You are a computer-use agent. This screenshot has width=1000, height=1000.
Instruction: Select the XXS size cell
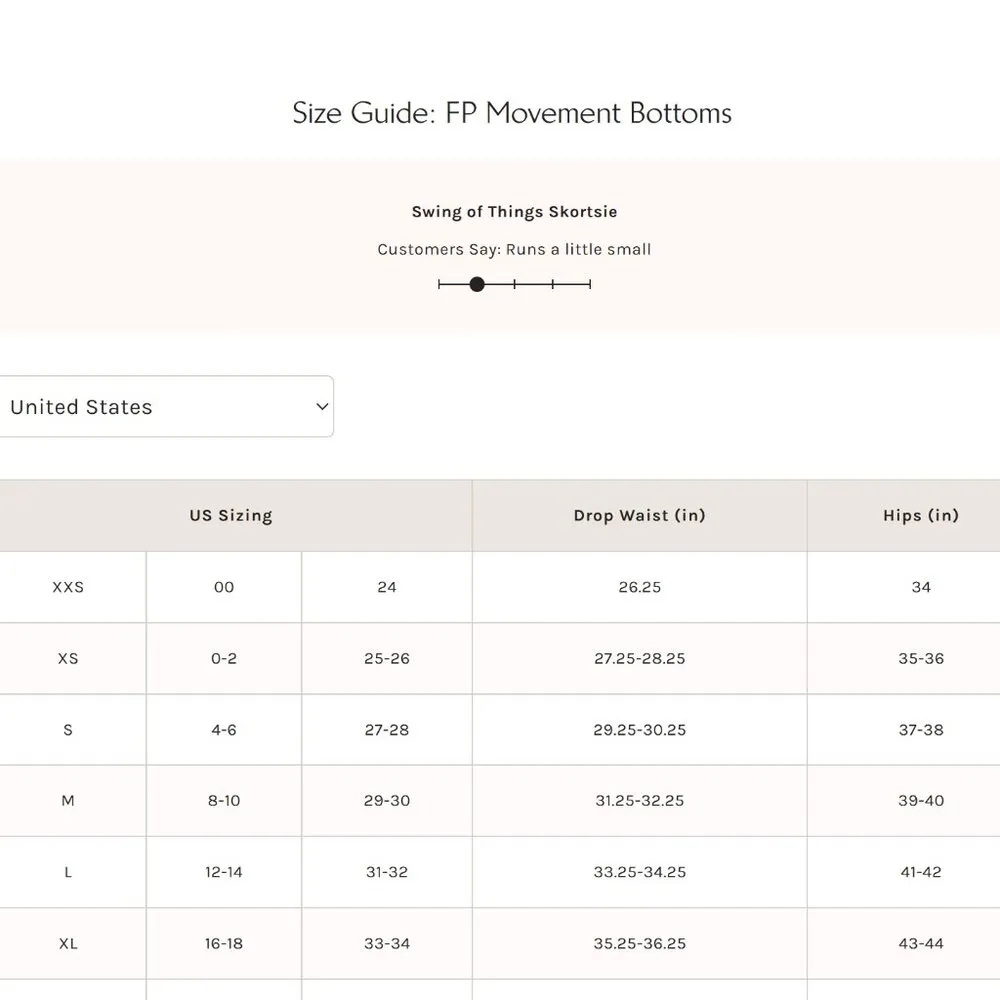[x=68, y=587]
